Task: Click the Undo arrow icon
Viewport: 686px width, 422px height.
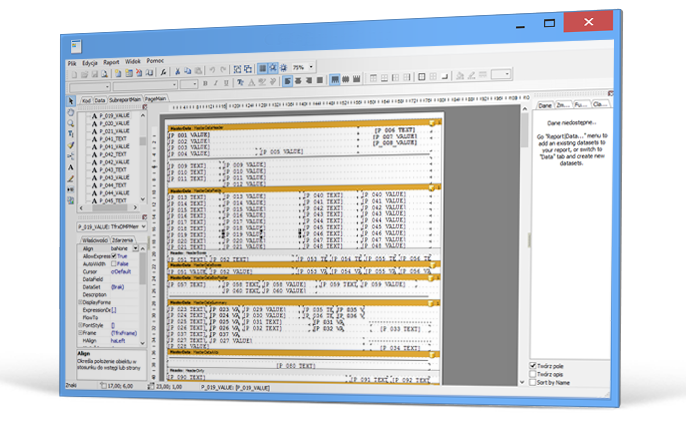Action: 213,70
